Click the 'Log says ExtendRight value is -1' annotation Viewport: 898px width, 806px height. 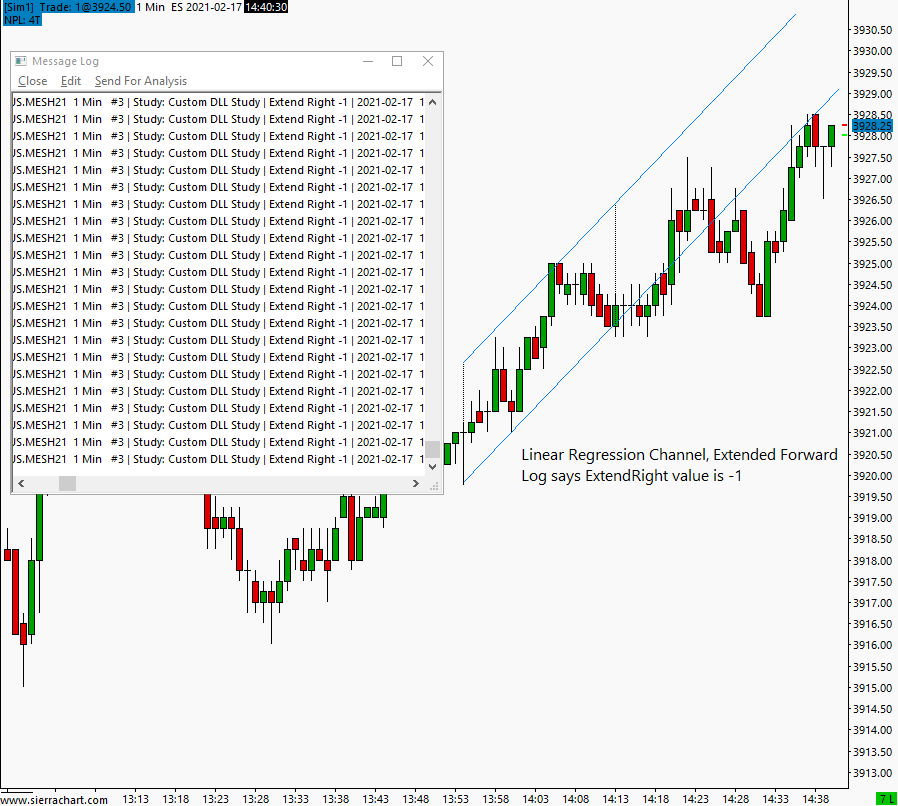click(632, 476)
